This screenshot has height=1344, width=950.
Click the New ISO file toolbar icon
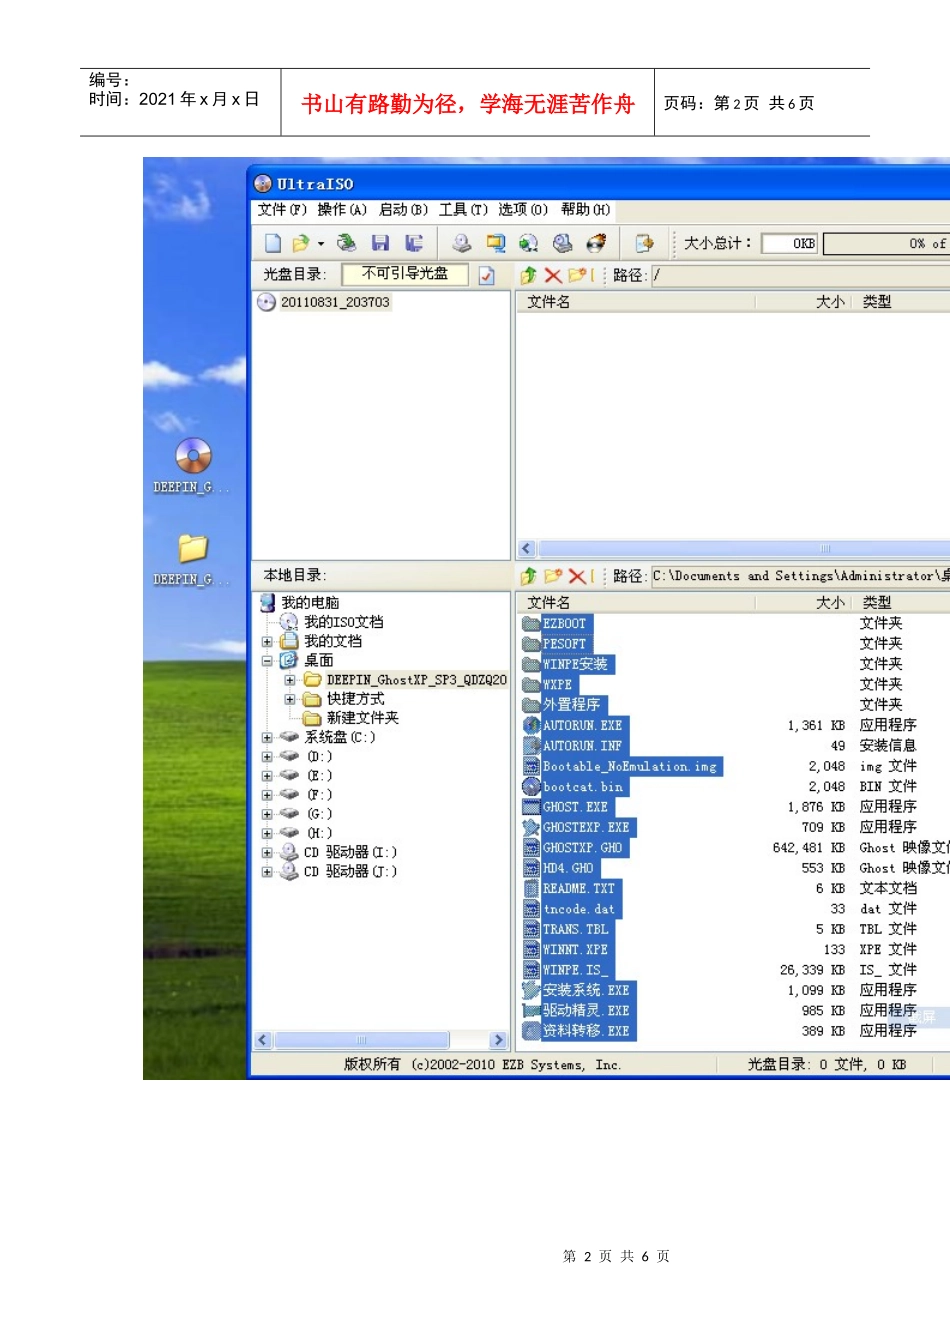273,243
